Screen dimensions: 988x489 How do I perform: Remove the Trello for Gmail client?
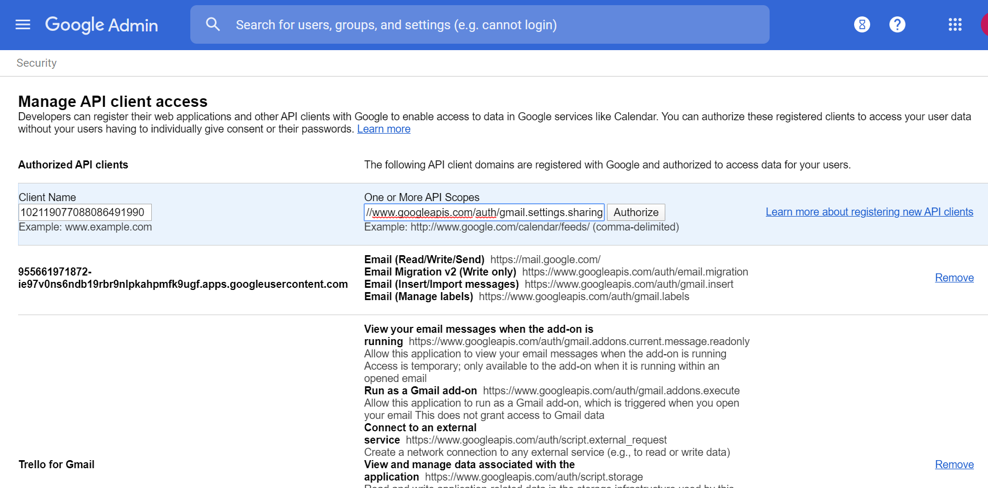tap(954, 464)
